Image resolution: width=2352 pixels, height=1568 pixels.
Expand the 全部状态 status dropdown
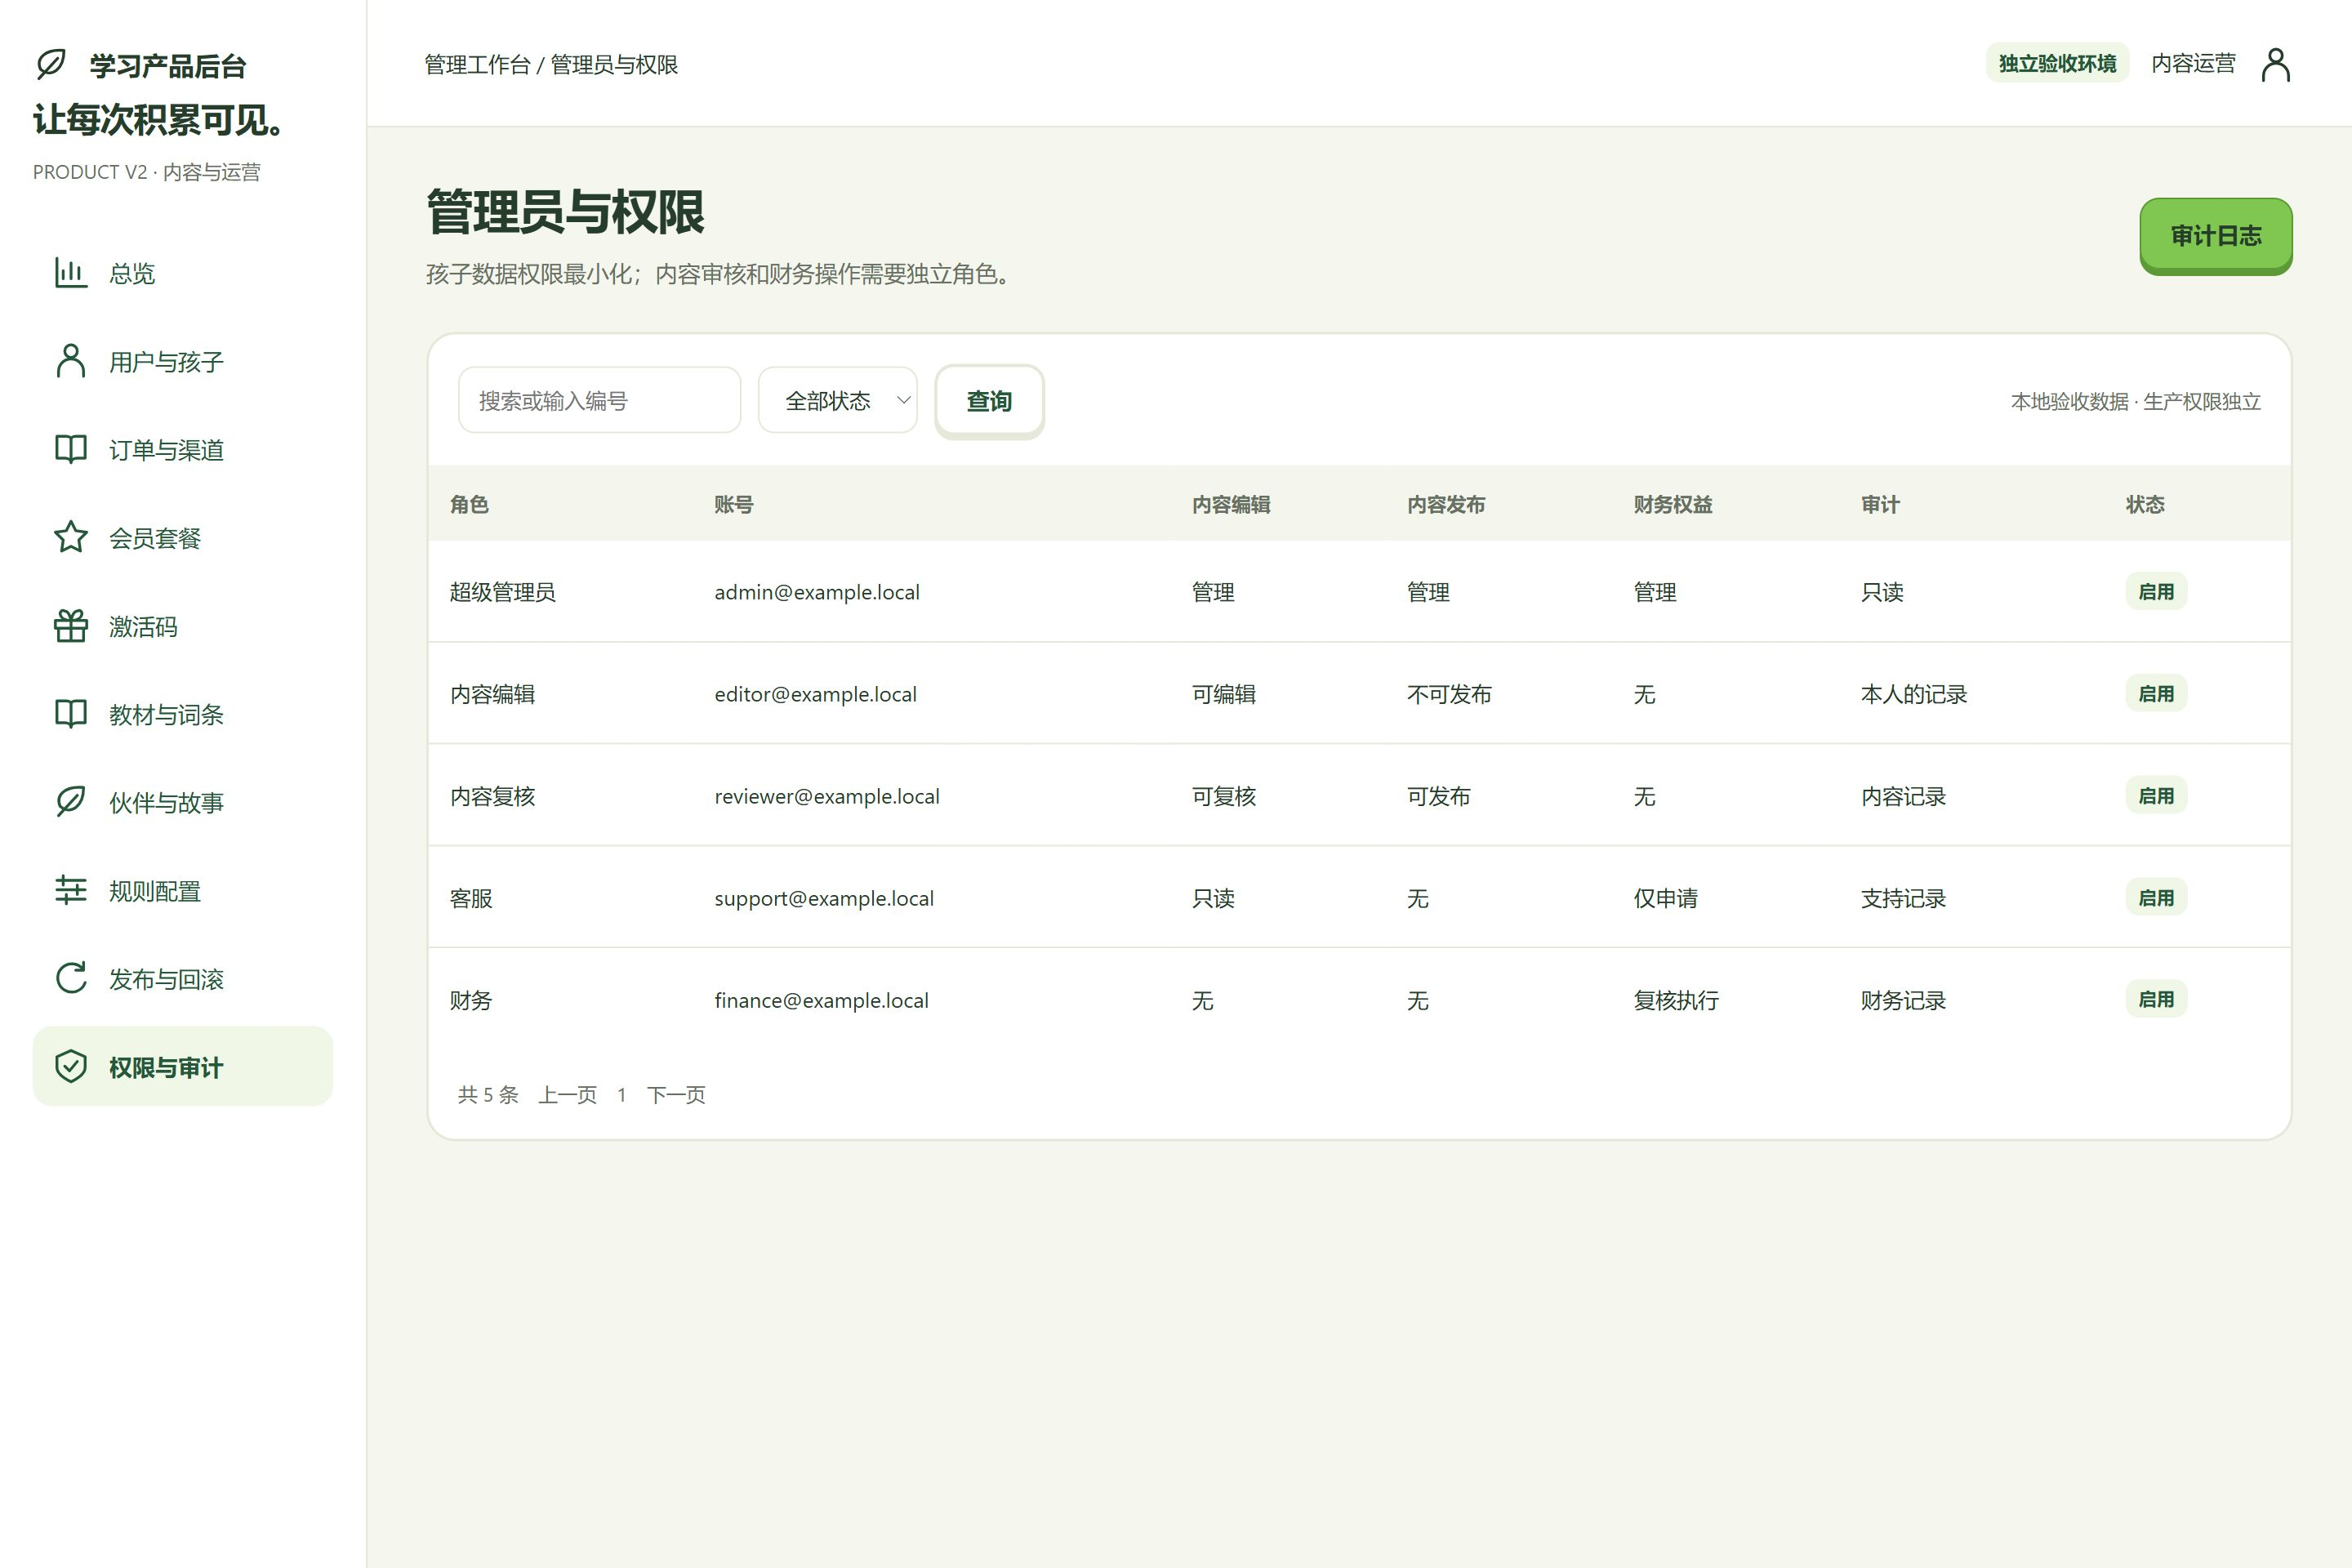[x=838, y=400]
